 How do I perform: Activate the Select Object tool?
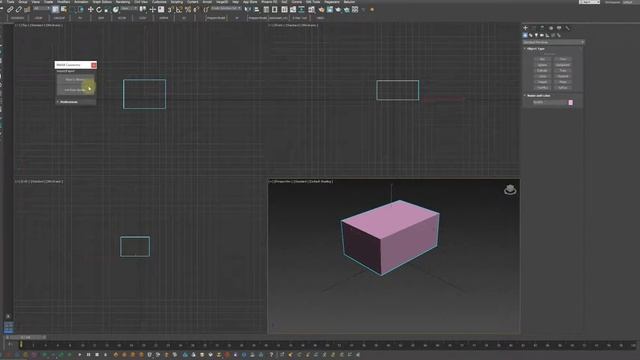tap(56, 9)
